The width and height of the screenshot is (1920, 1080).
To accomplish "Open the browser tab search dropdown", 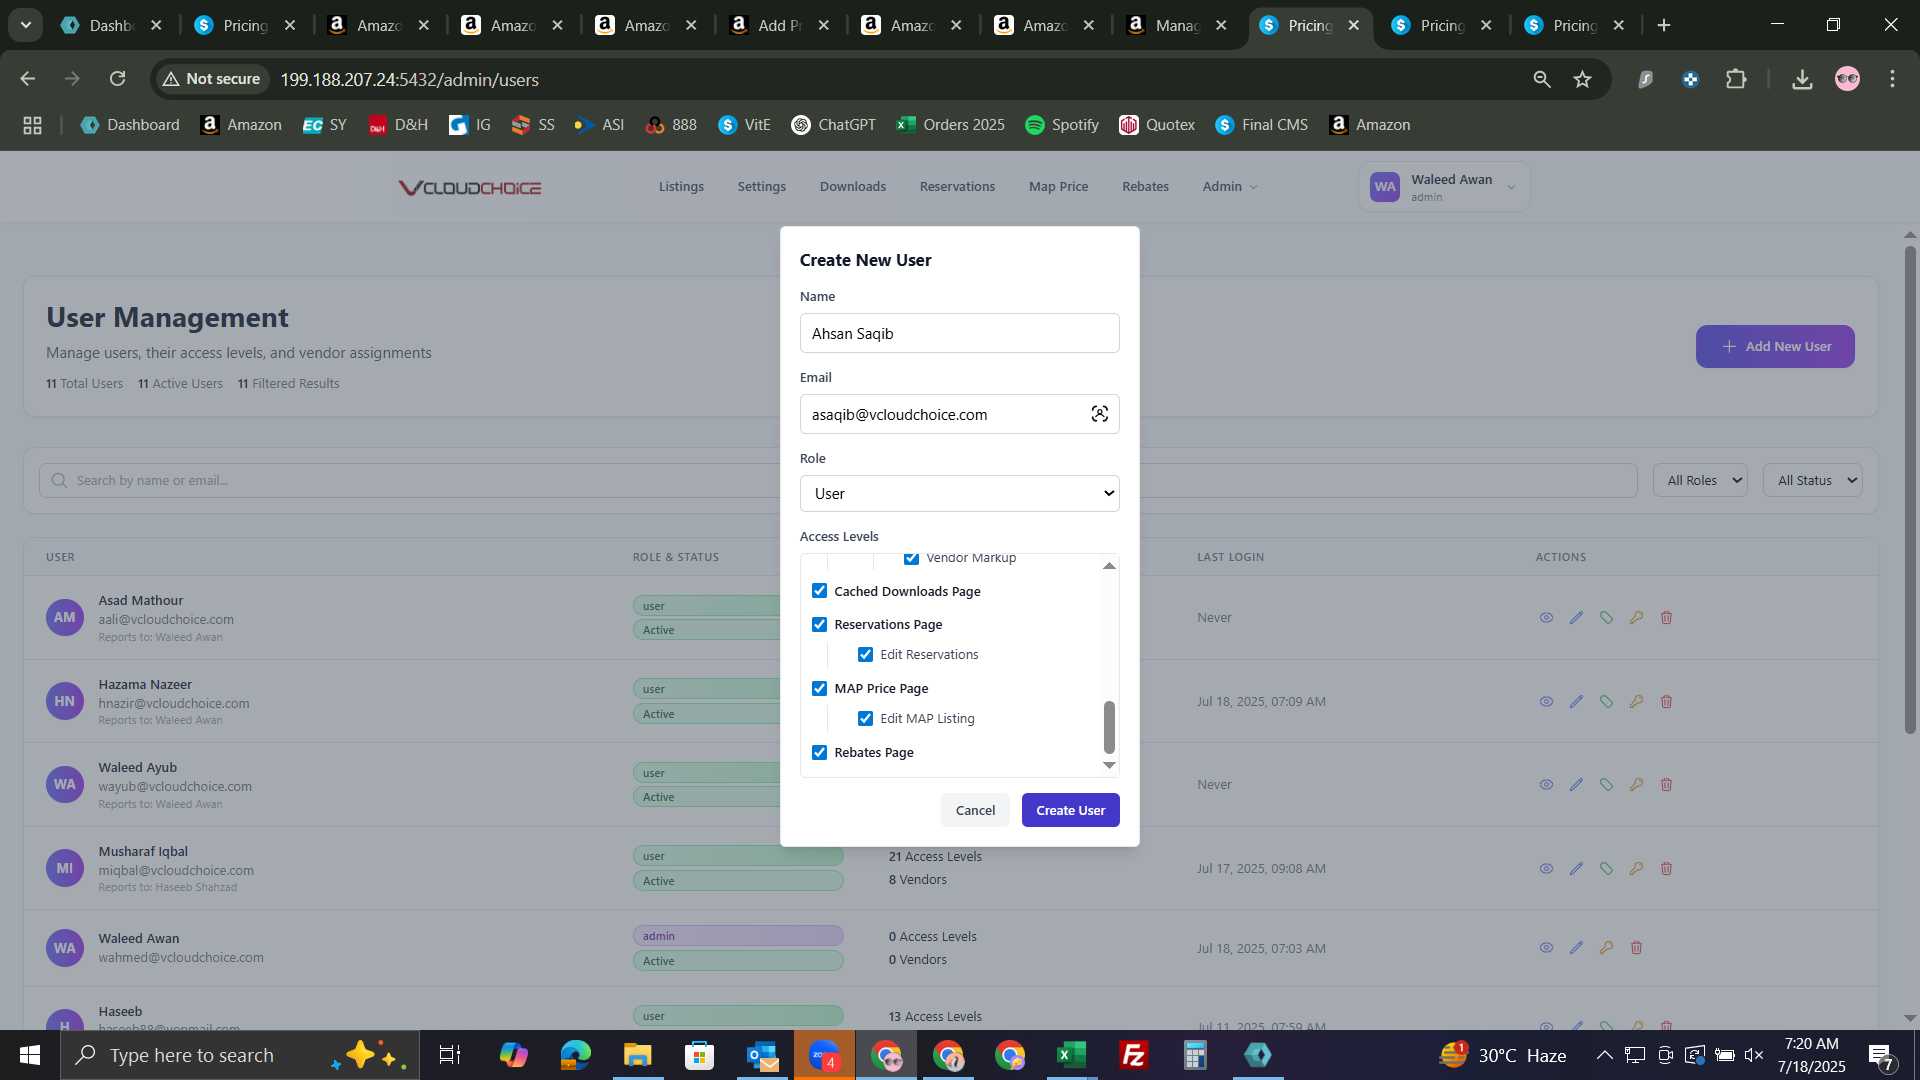I will 25,25.
